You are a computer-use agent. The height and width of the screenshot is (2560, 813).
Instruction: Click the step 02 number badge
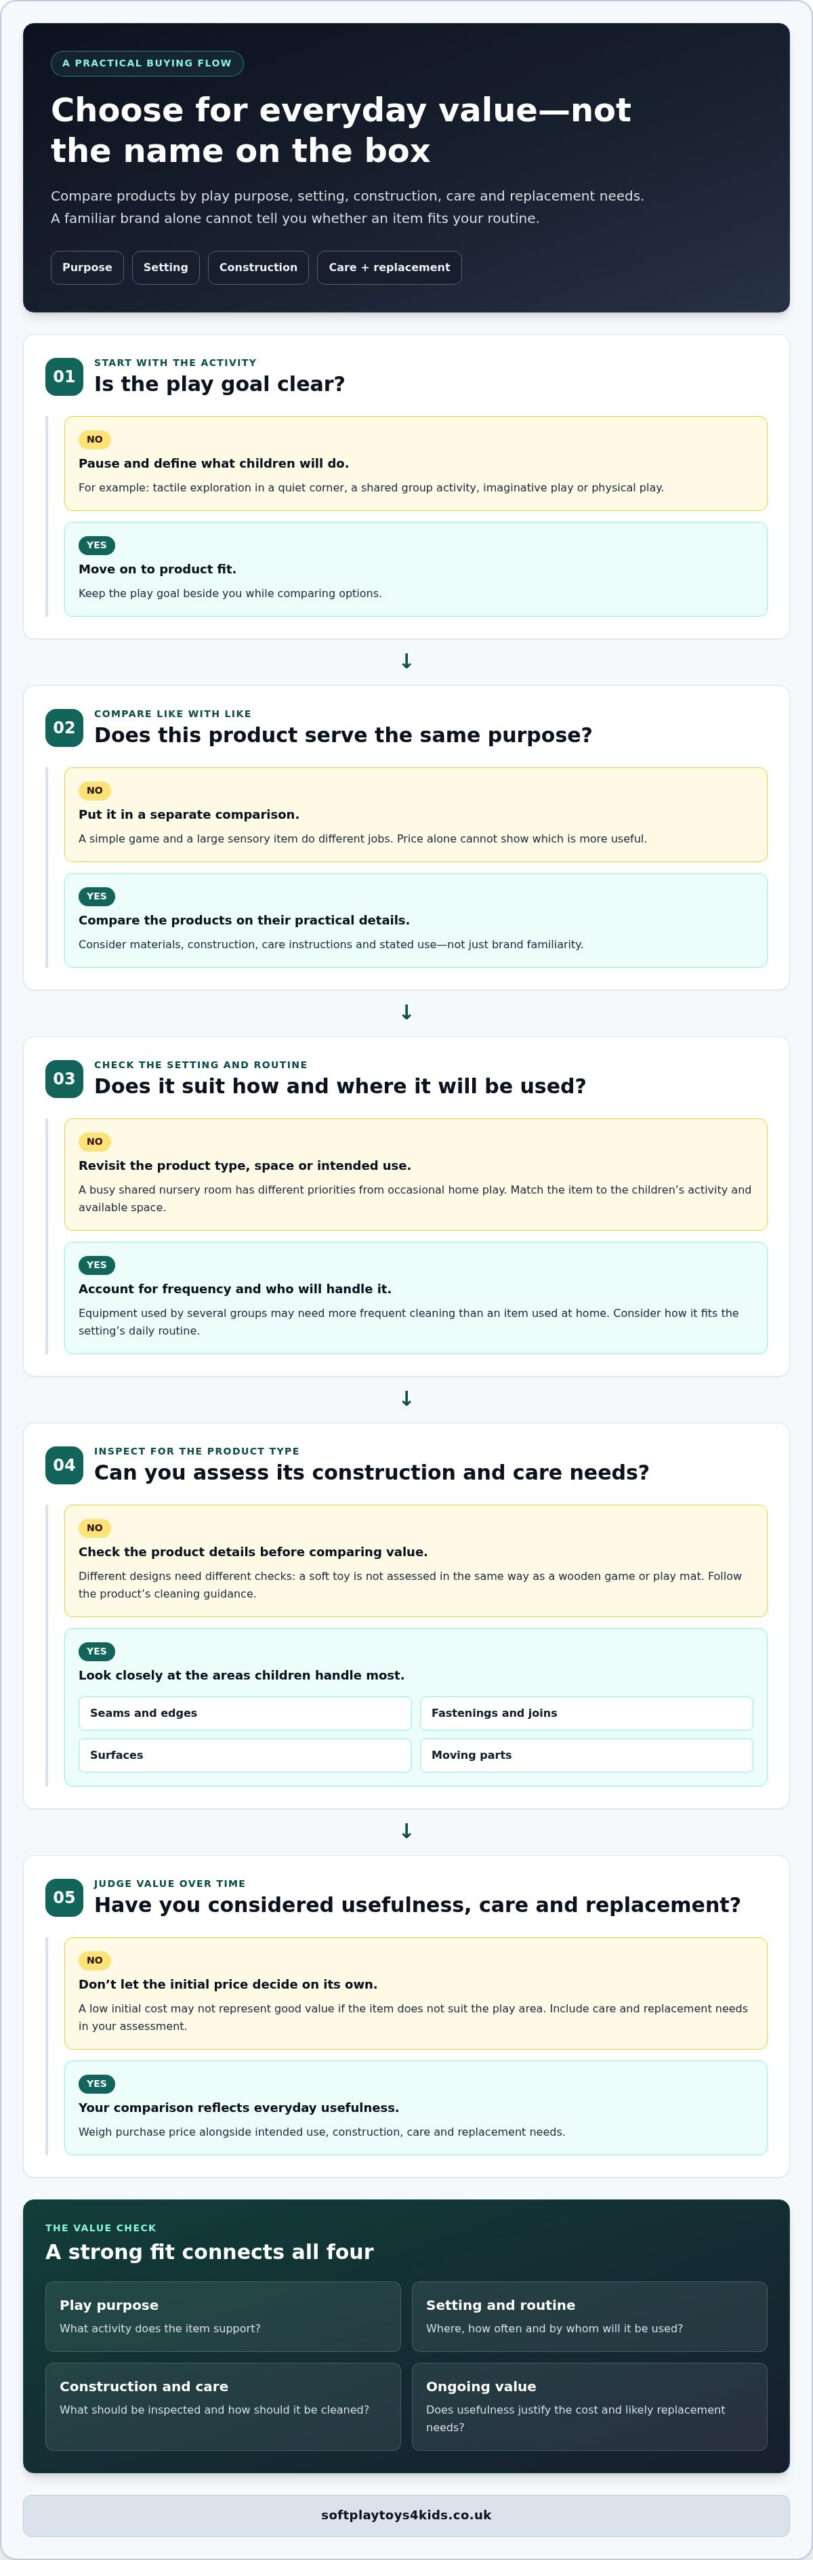(64, 727)
